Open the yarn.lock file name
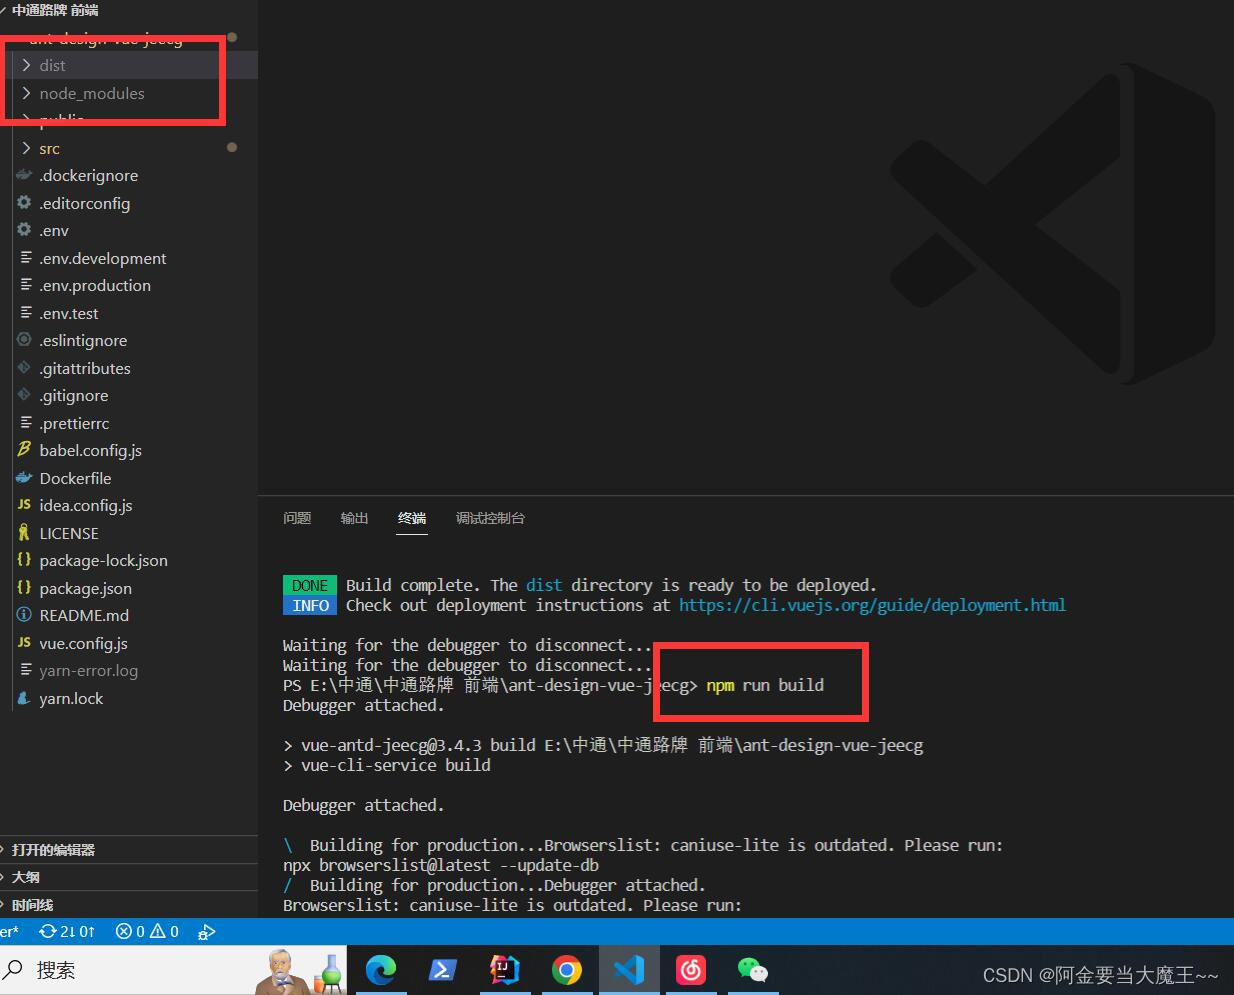The image size is (1234, 995). point(71,698)
